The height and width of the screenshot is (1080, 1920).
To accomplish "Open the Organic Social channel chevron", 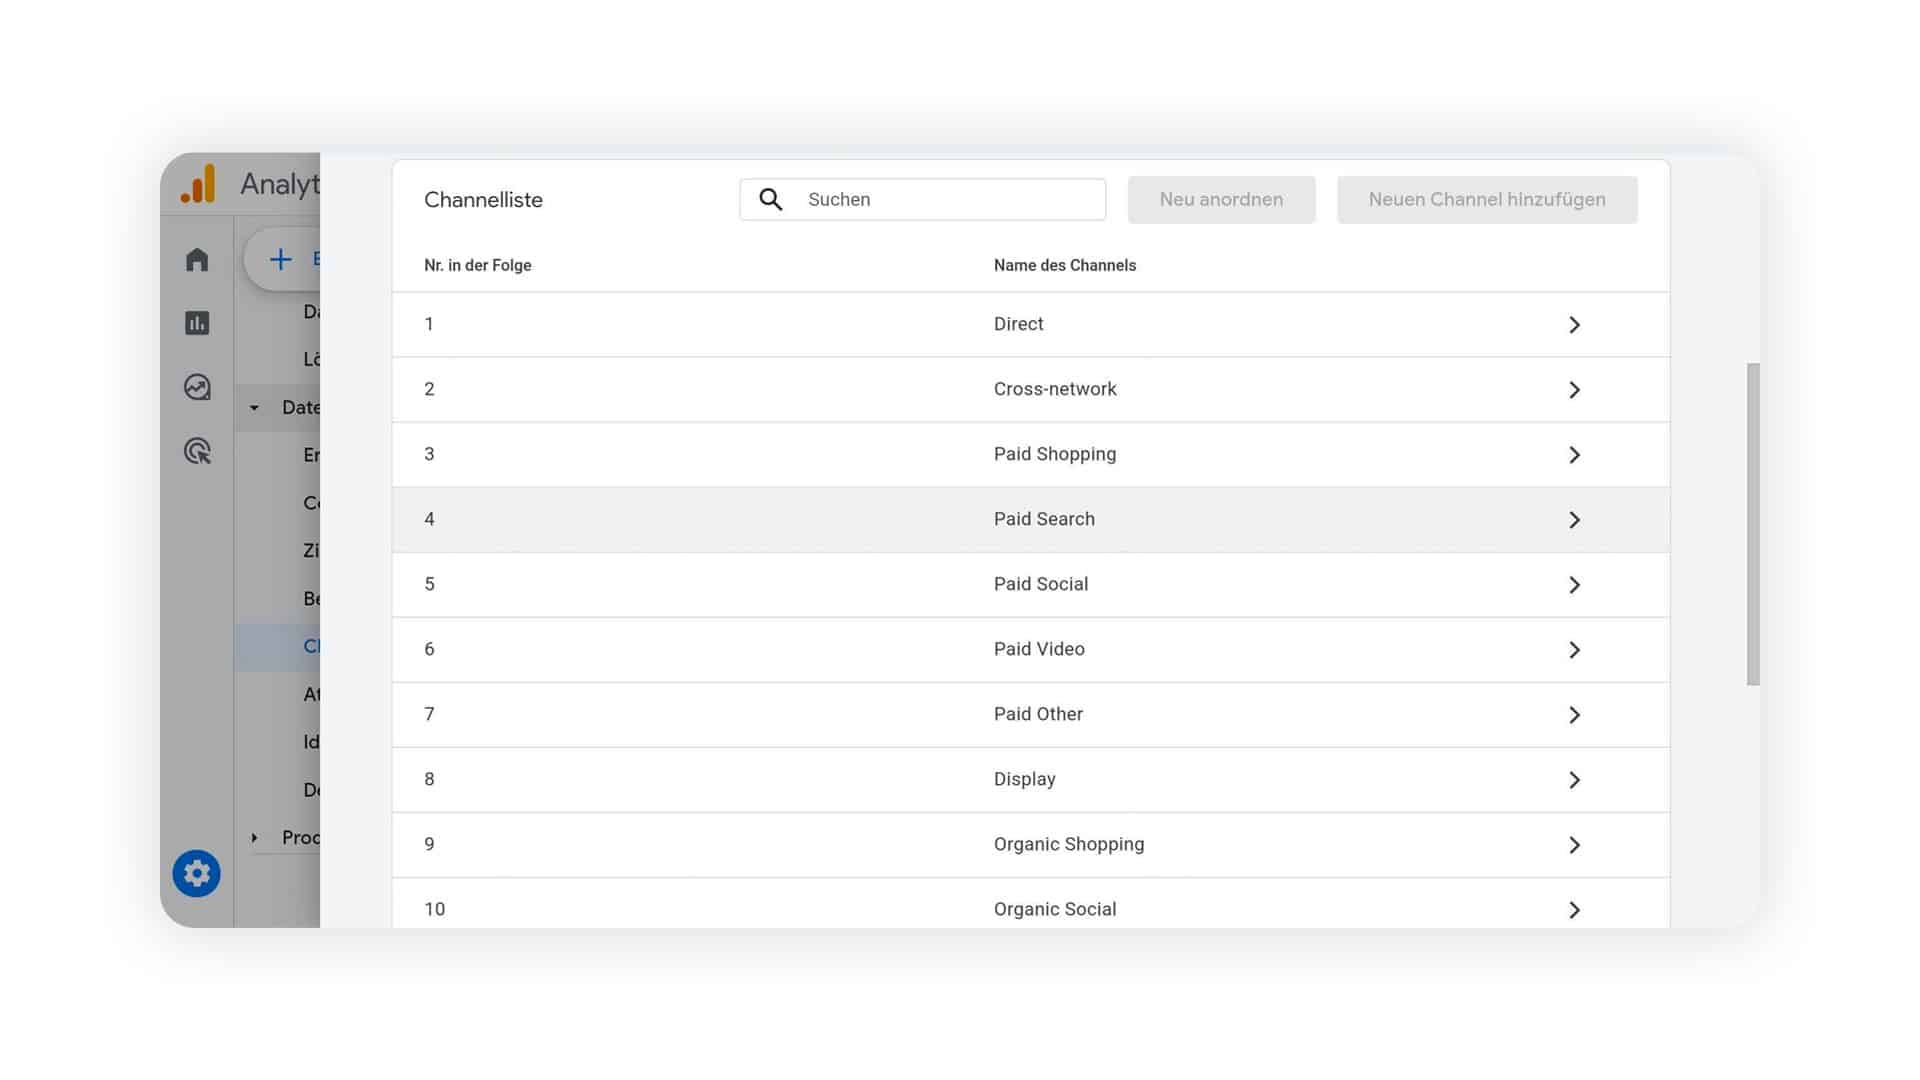I will coord(1574,910).
